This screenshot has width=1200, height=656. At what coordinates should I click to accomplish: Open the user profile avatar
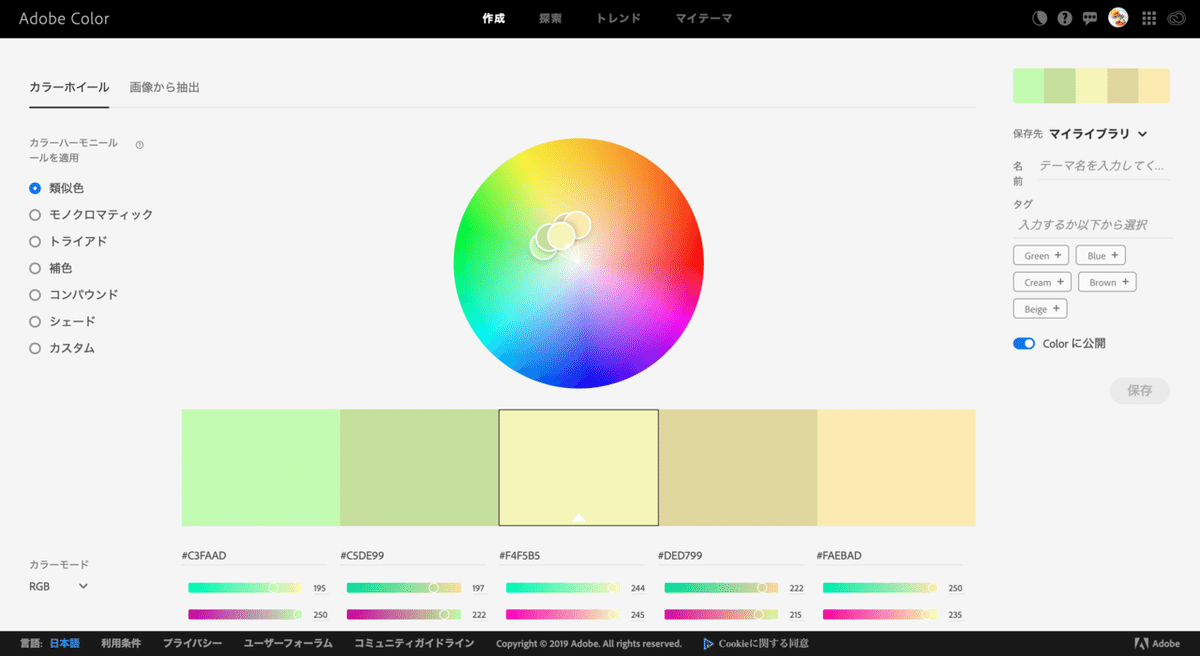[x=1118, y=18]
